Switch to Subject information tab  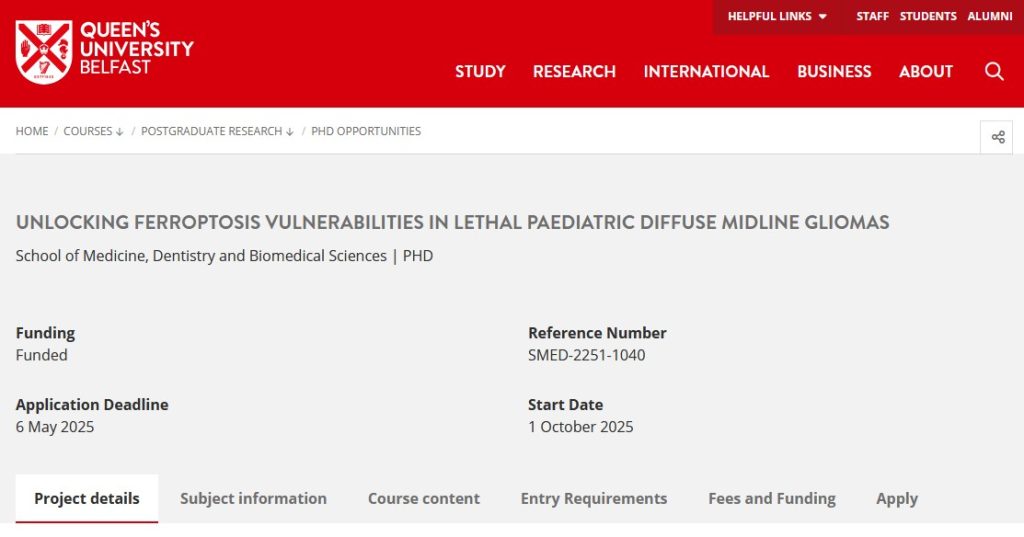point(253,498)
